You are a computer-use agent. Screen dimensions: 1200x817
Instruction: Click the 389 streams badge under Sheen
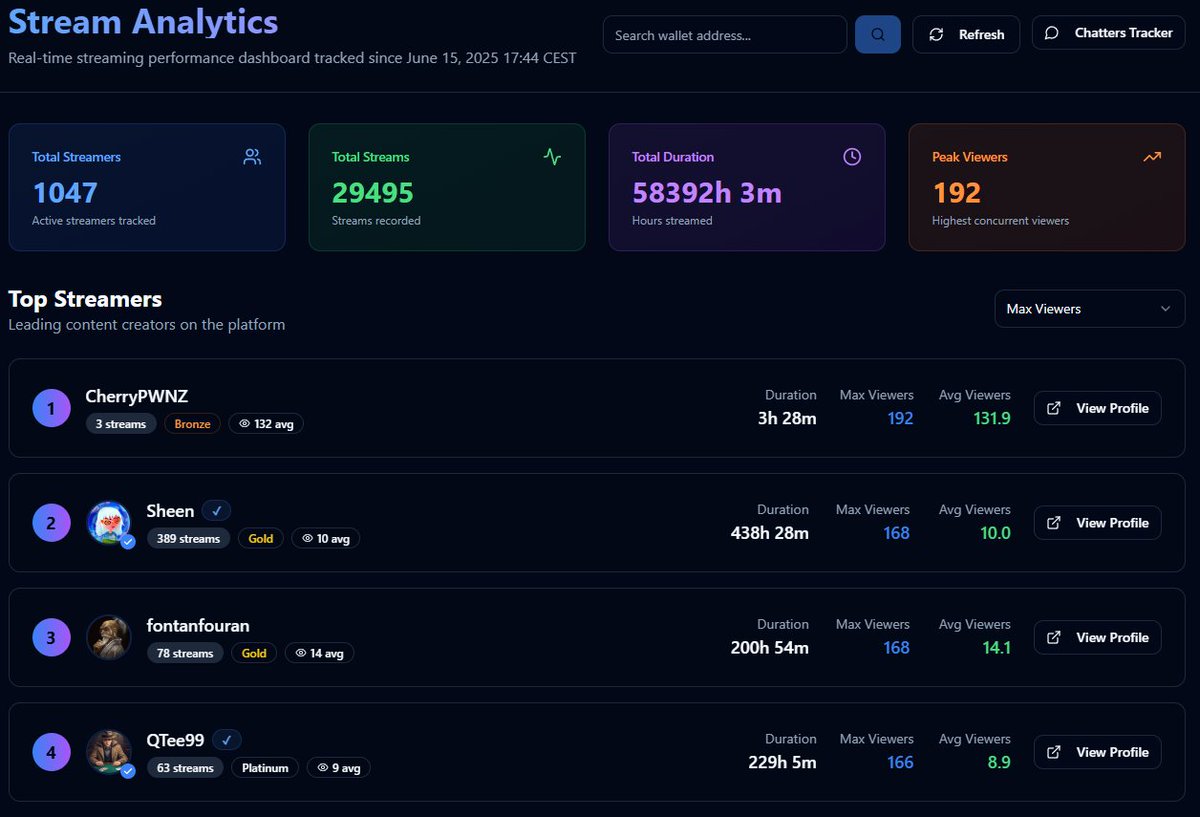click(188, 538)
